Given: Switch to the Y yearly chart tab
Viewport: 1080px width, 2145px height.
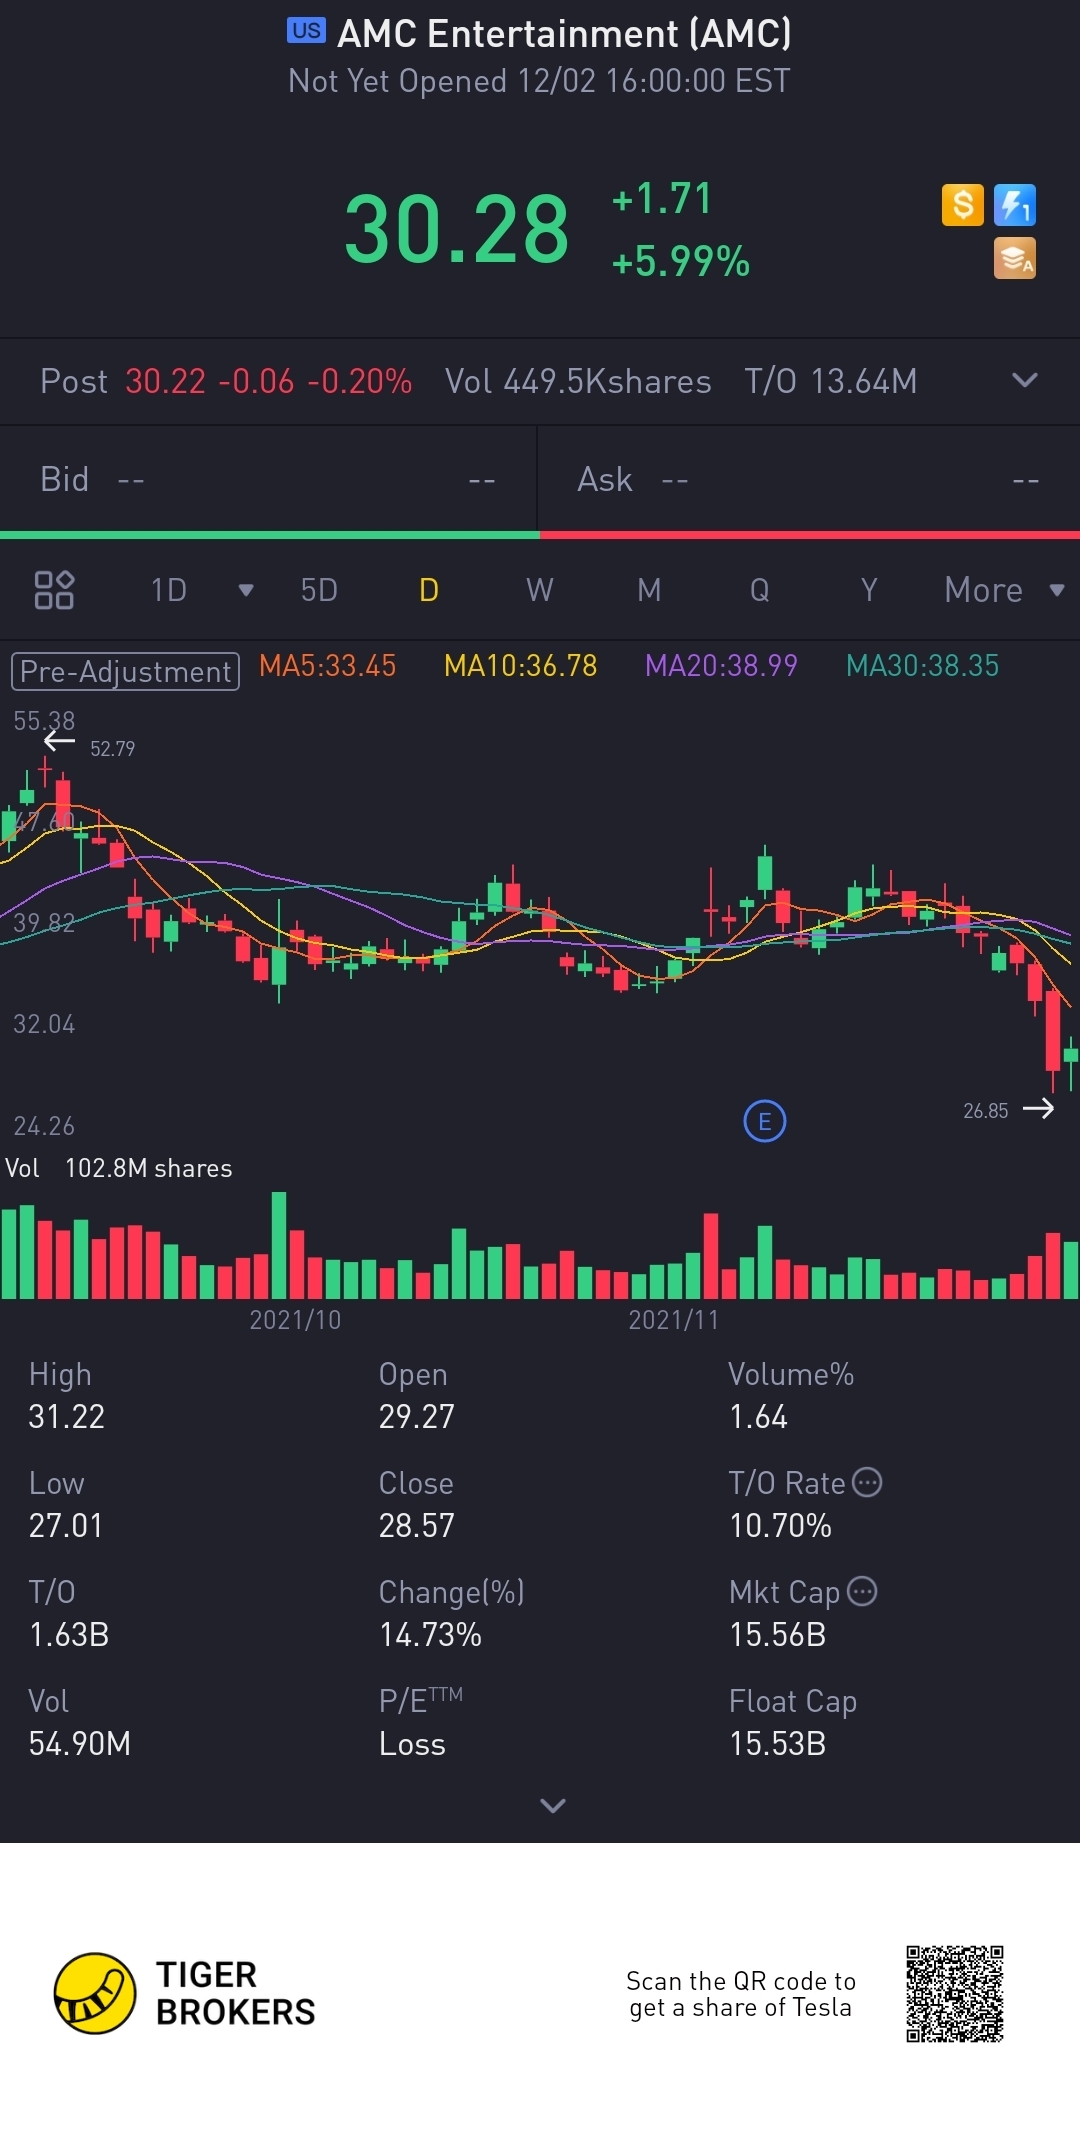Looking at the screenshot, I should pyautogui.click(x=869, y=590).
